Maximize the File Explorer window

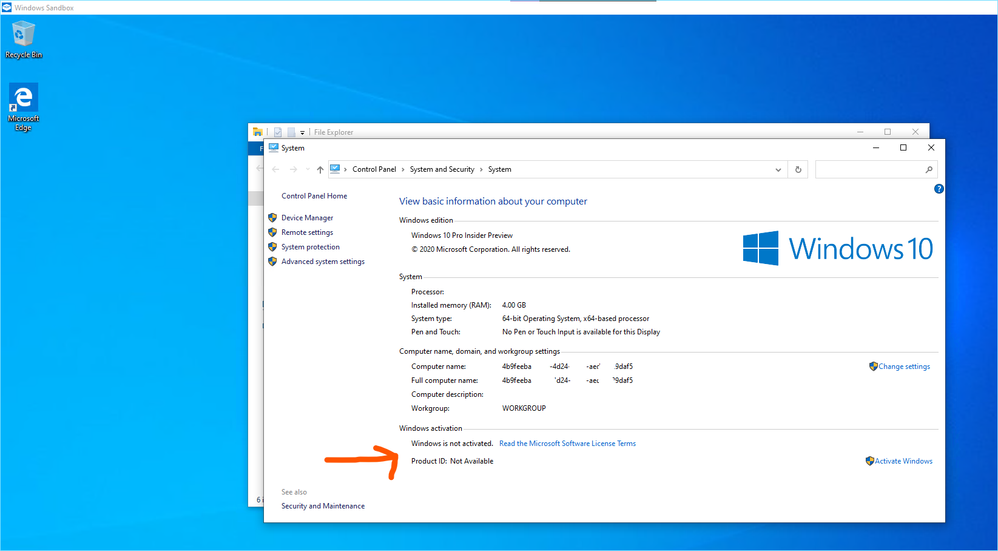887,132
